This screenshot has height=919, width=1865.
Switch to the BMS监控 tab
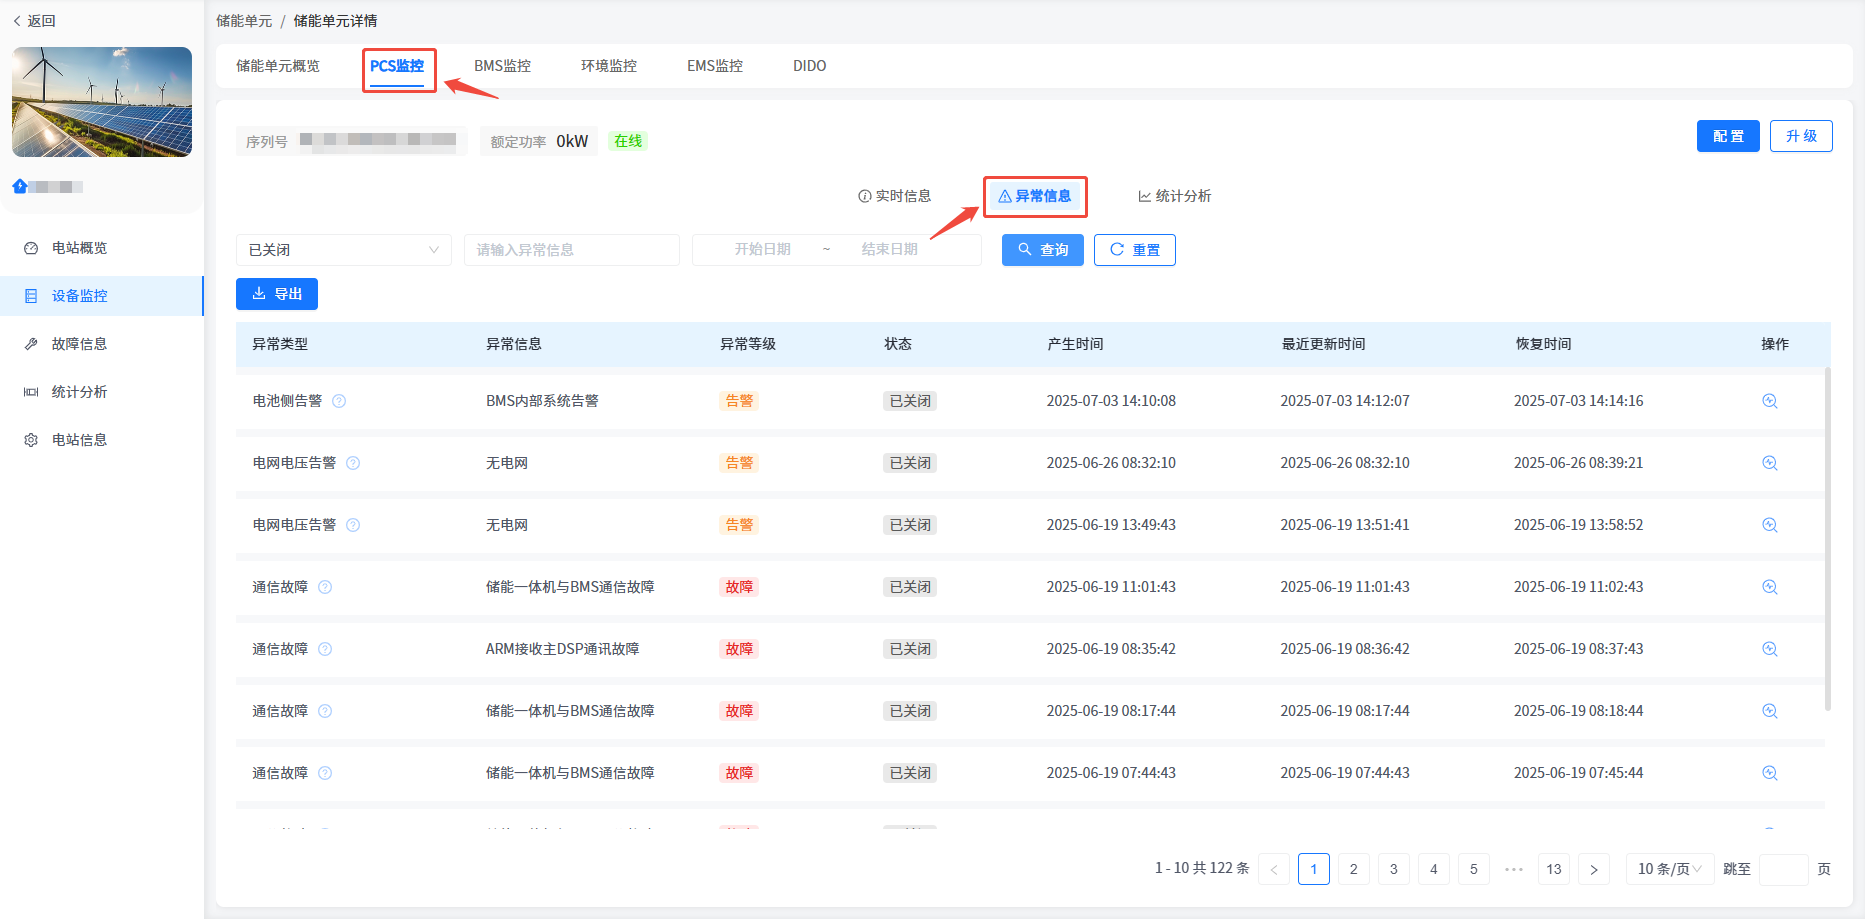(x=502, y=66)
